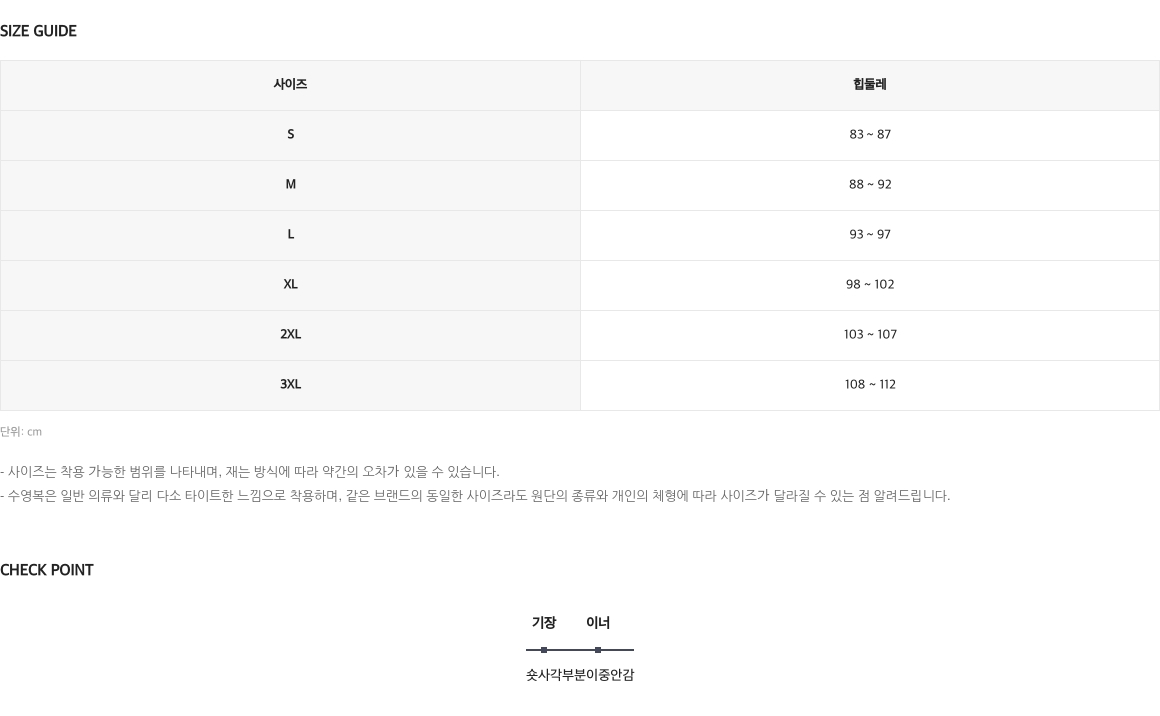
Task: Click the 힙둘레 column header
Action: click(x=869, y=85)
